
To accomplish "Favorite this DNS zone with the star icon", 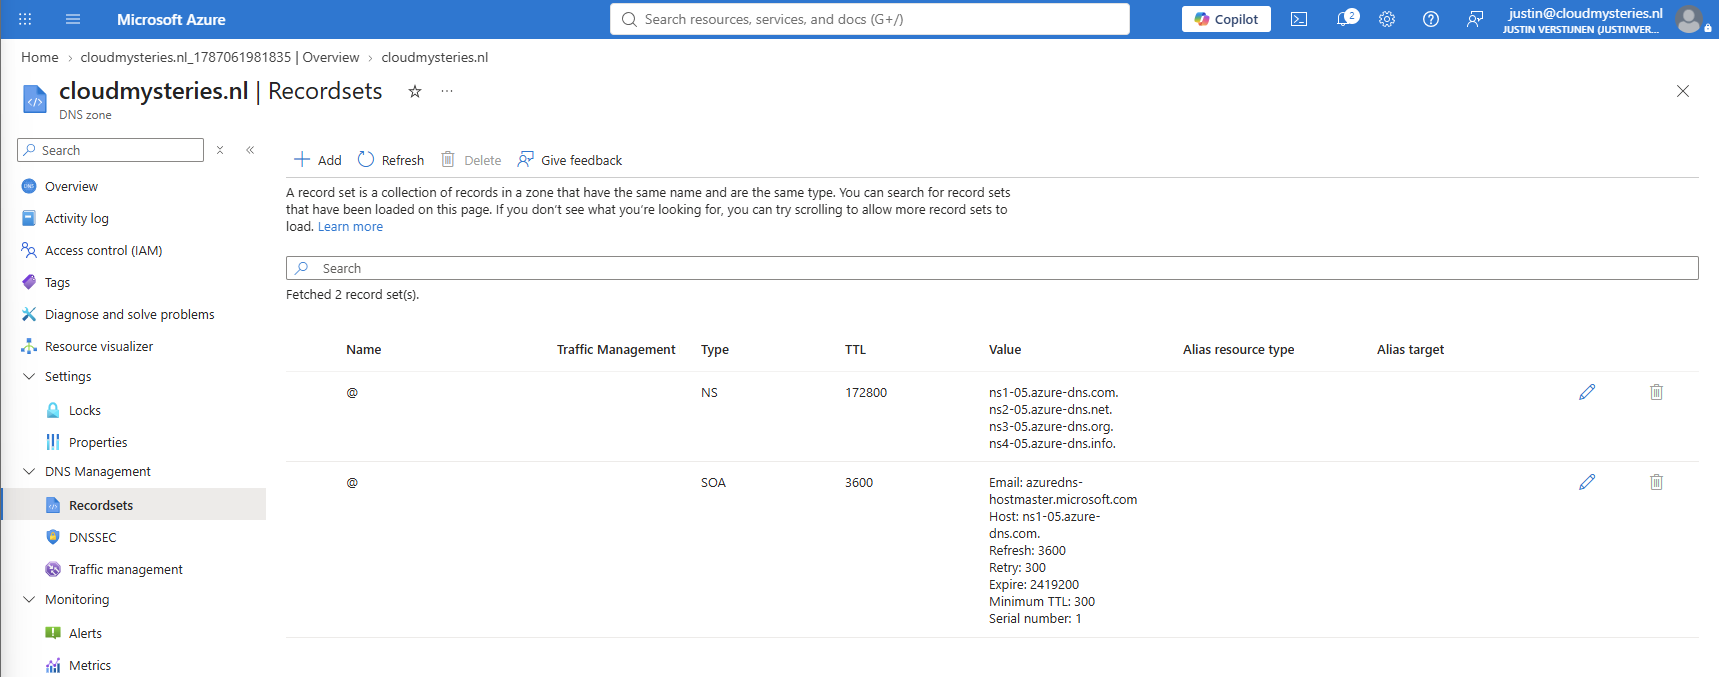I will [415, 91].
